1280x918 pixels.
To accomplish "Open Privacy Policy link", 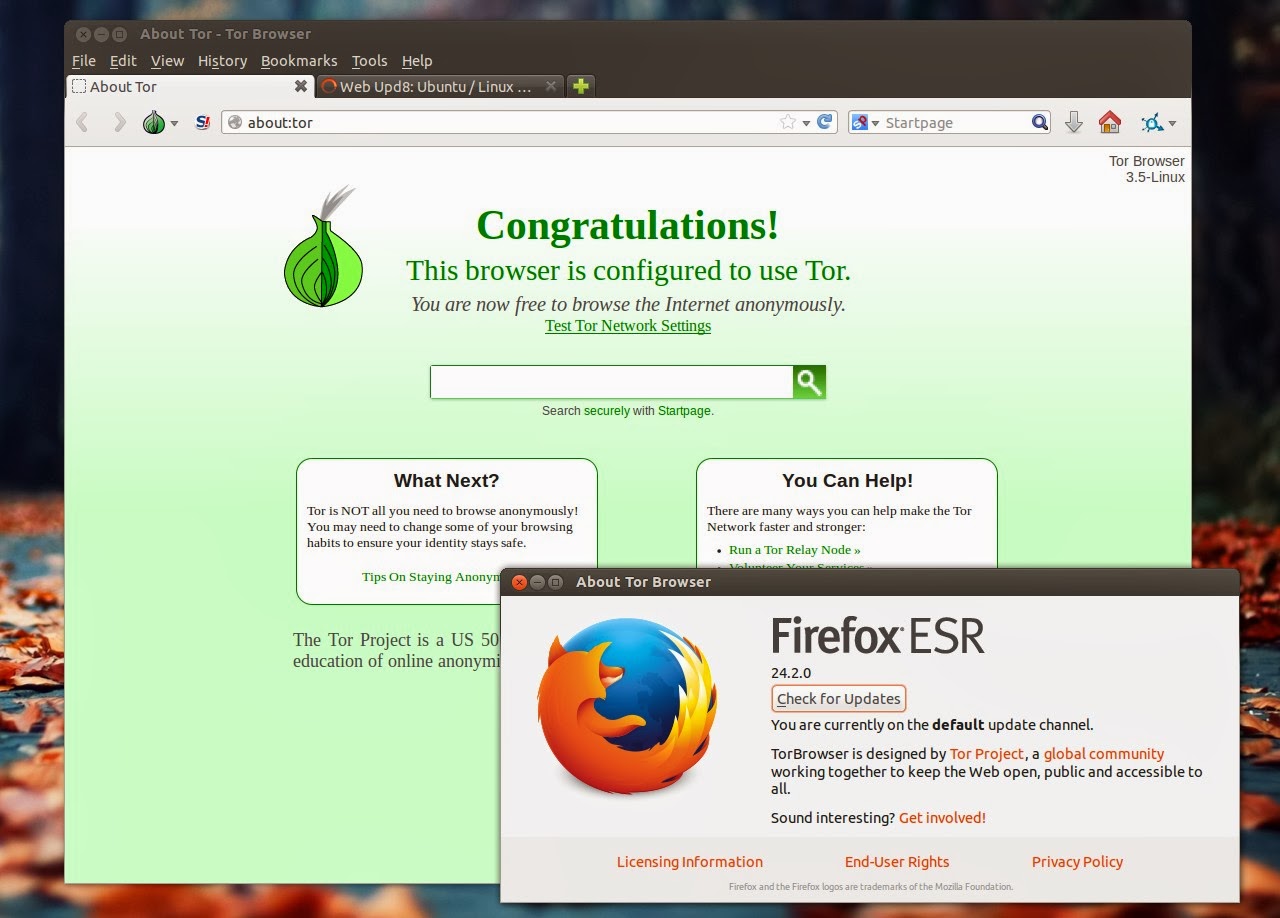I will (x=1077, y=862).
